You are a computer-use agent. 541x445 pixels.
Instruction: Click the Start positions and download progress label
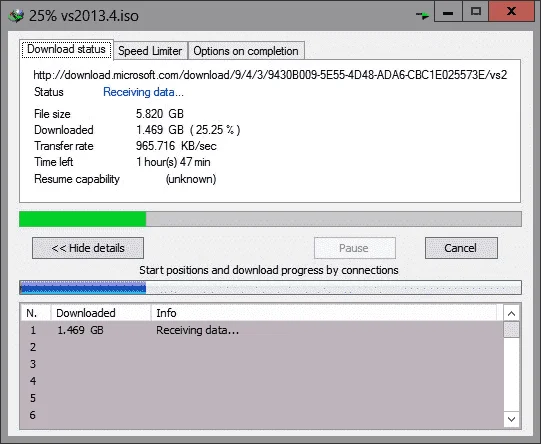(269, 270)
